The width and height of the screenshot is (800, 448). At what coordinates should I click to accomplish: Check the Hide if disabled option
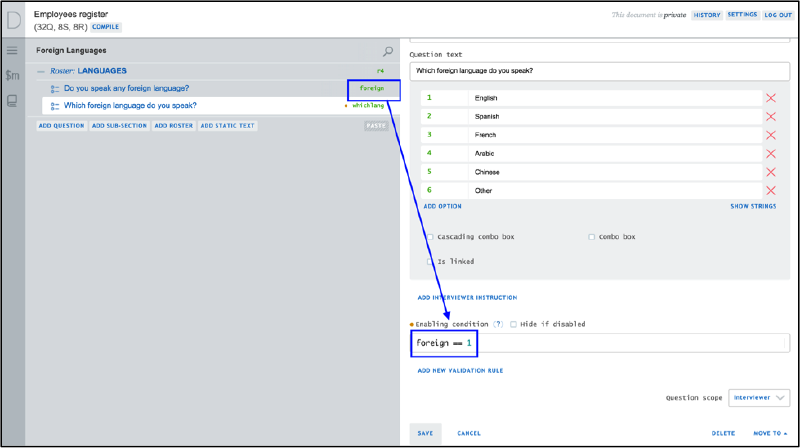tap(514, 325)
